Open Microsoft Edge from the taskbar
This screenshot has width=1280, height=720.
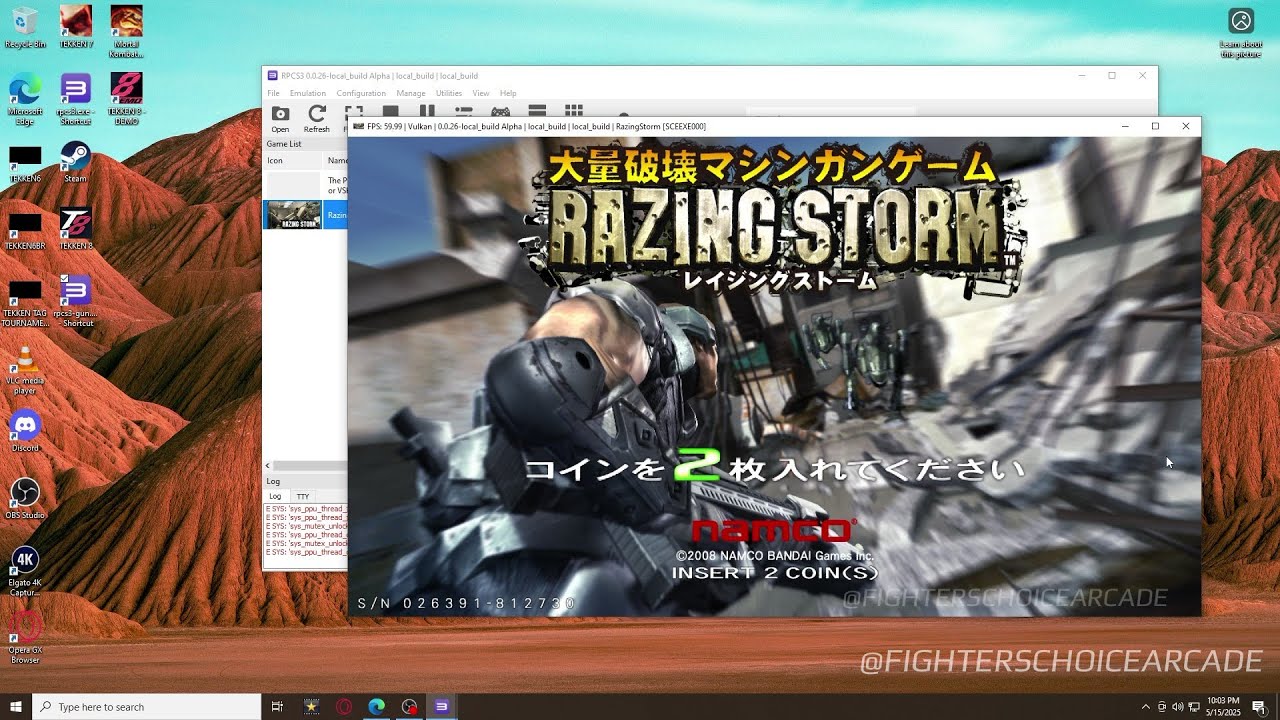pos(377,706)
